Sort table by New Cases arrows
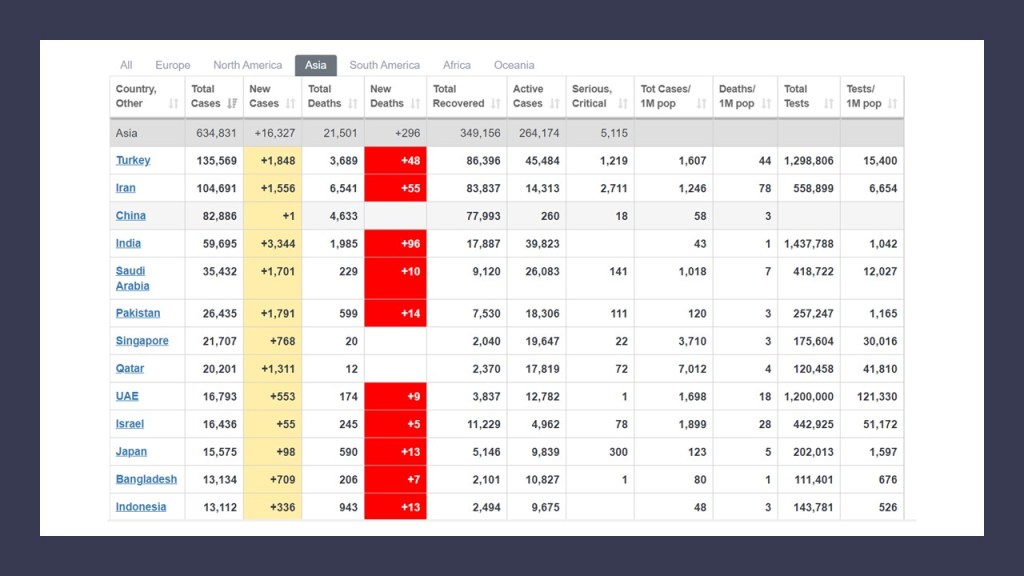This screenshot has width=1024, height=576. pyautogui.click(x=291, y=104)
